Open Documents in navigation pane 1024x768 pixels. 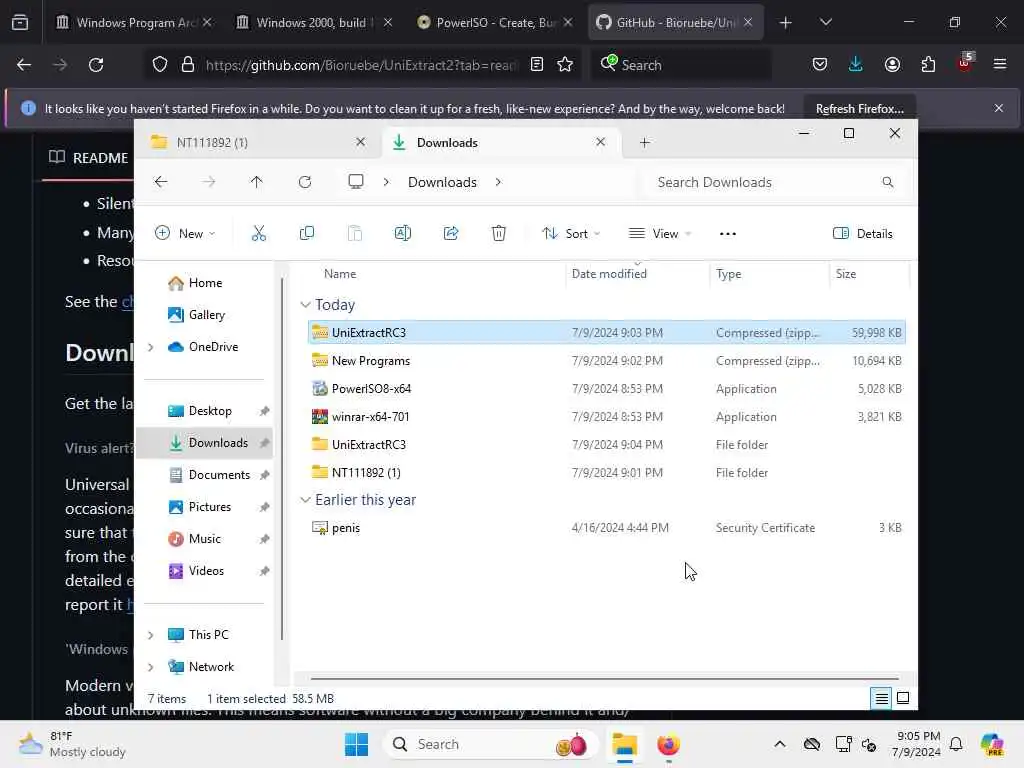(219, 475)
